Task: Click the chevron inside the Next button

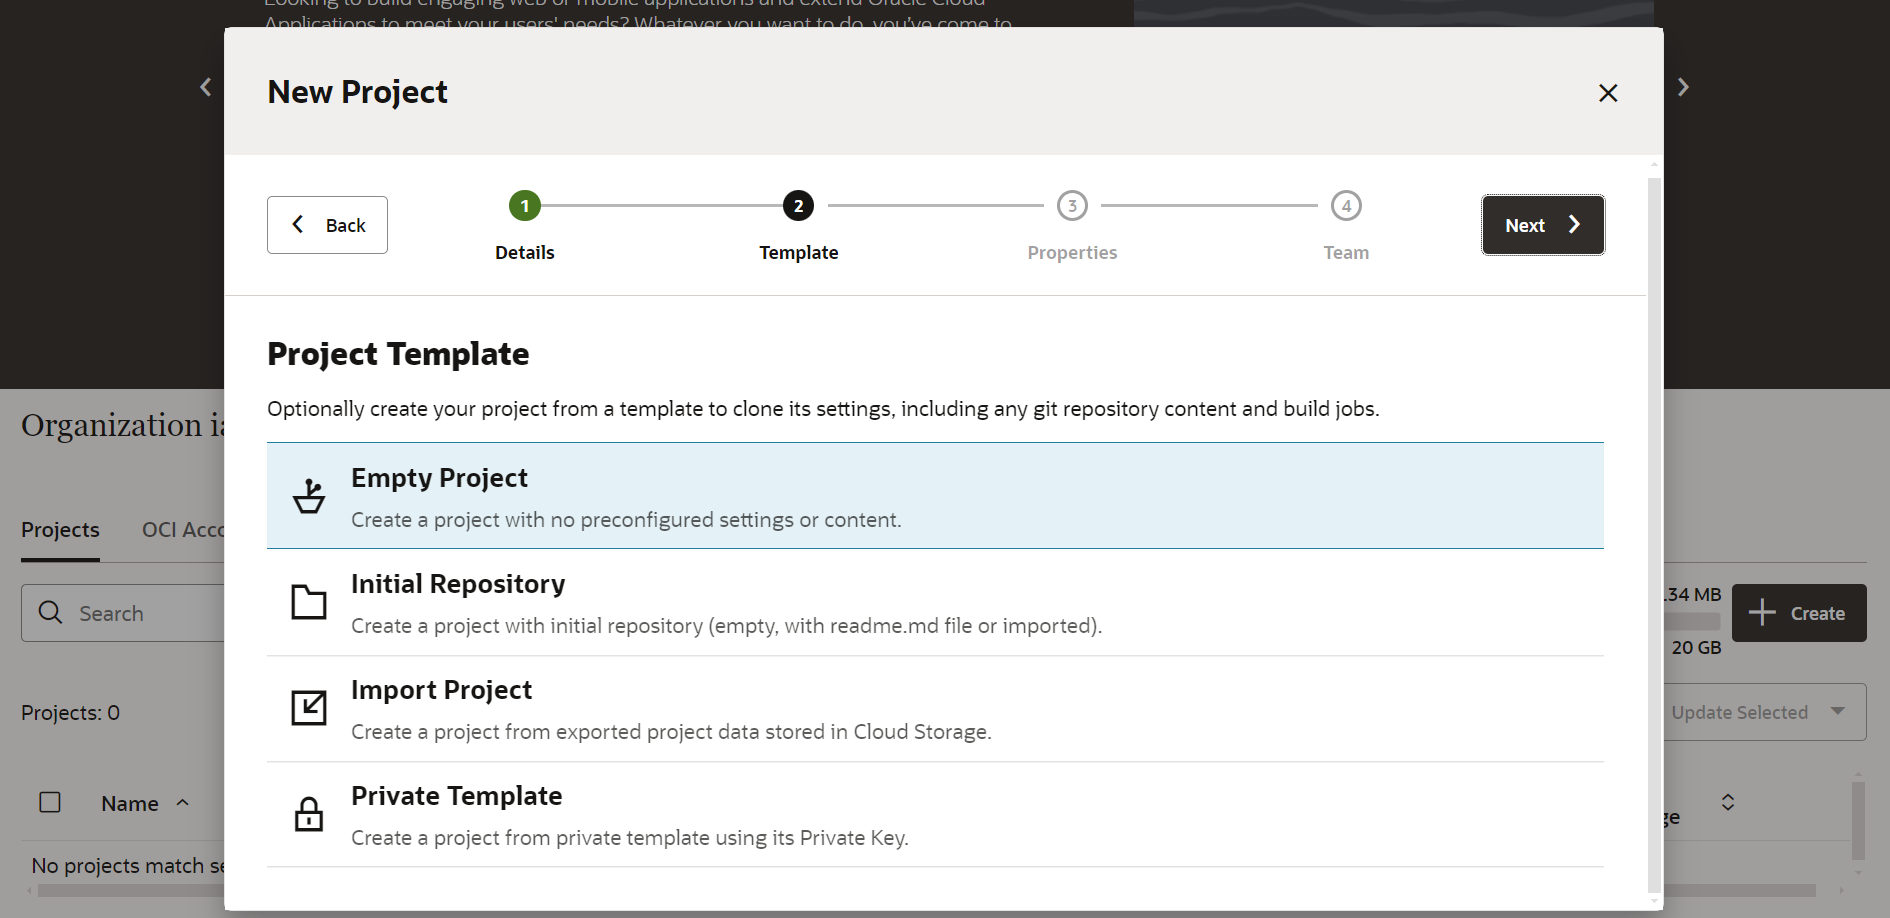Action: [x=1574, y=225]
